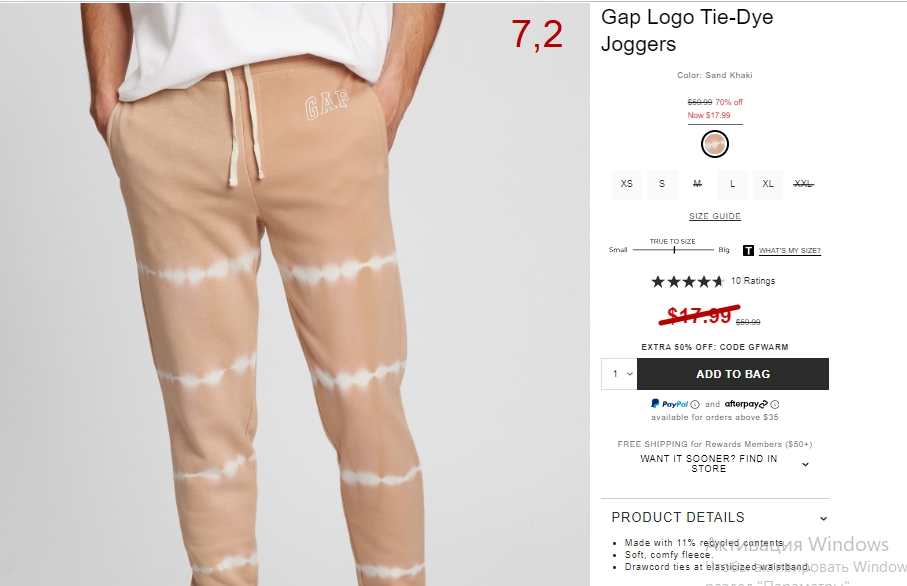Select the Sand Khaki color swatch

[x=715, y=144]
